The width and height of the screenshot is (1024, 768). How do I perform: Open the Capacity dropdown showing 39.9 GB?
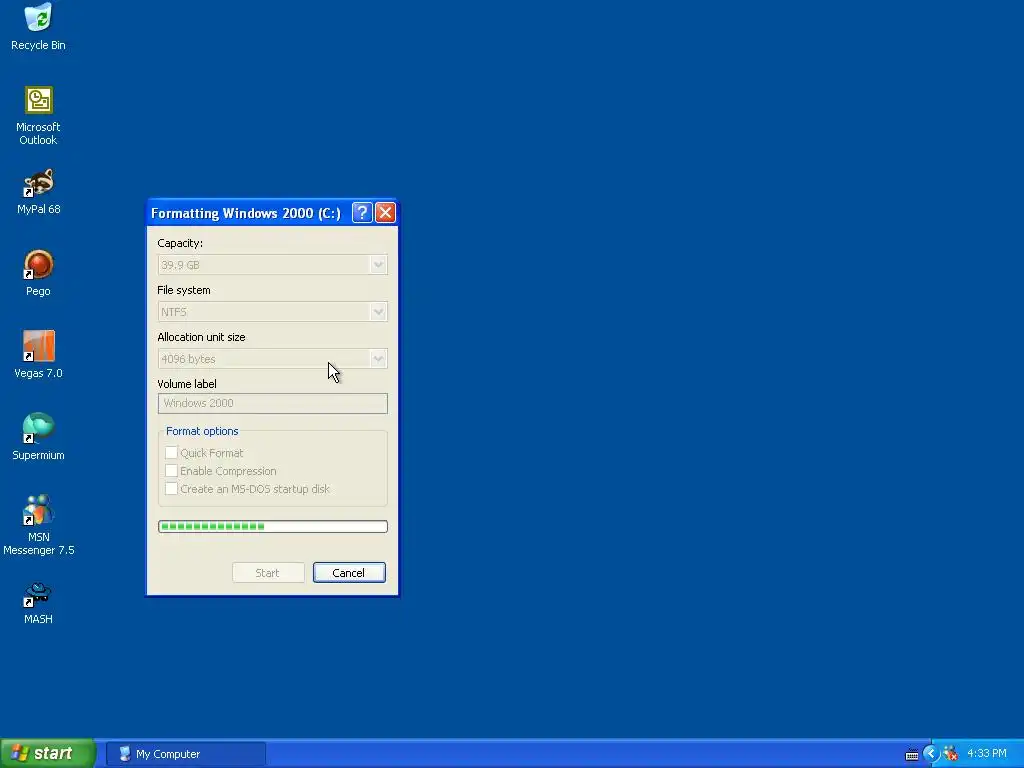272,264
